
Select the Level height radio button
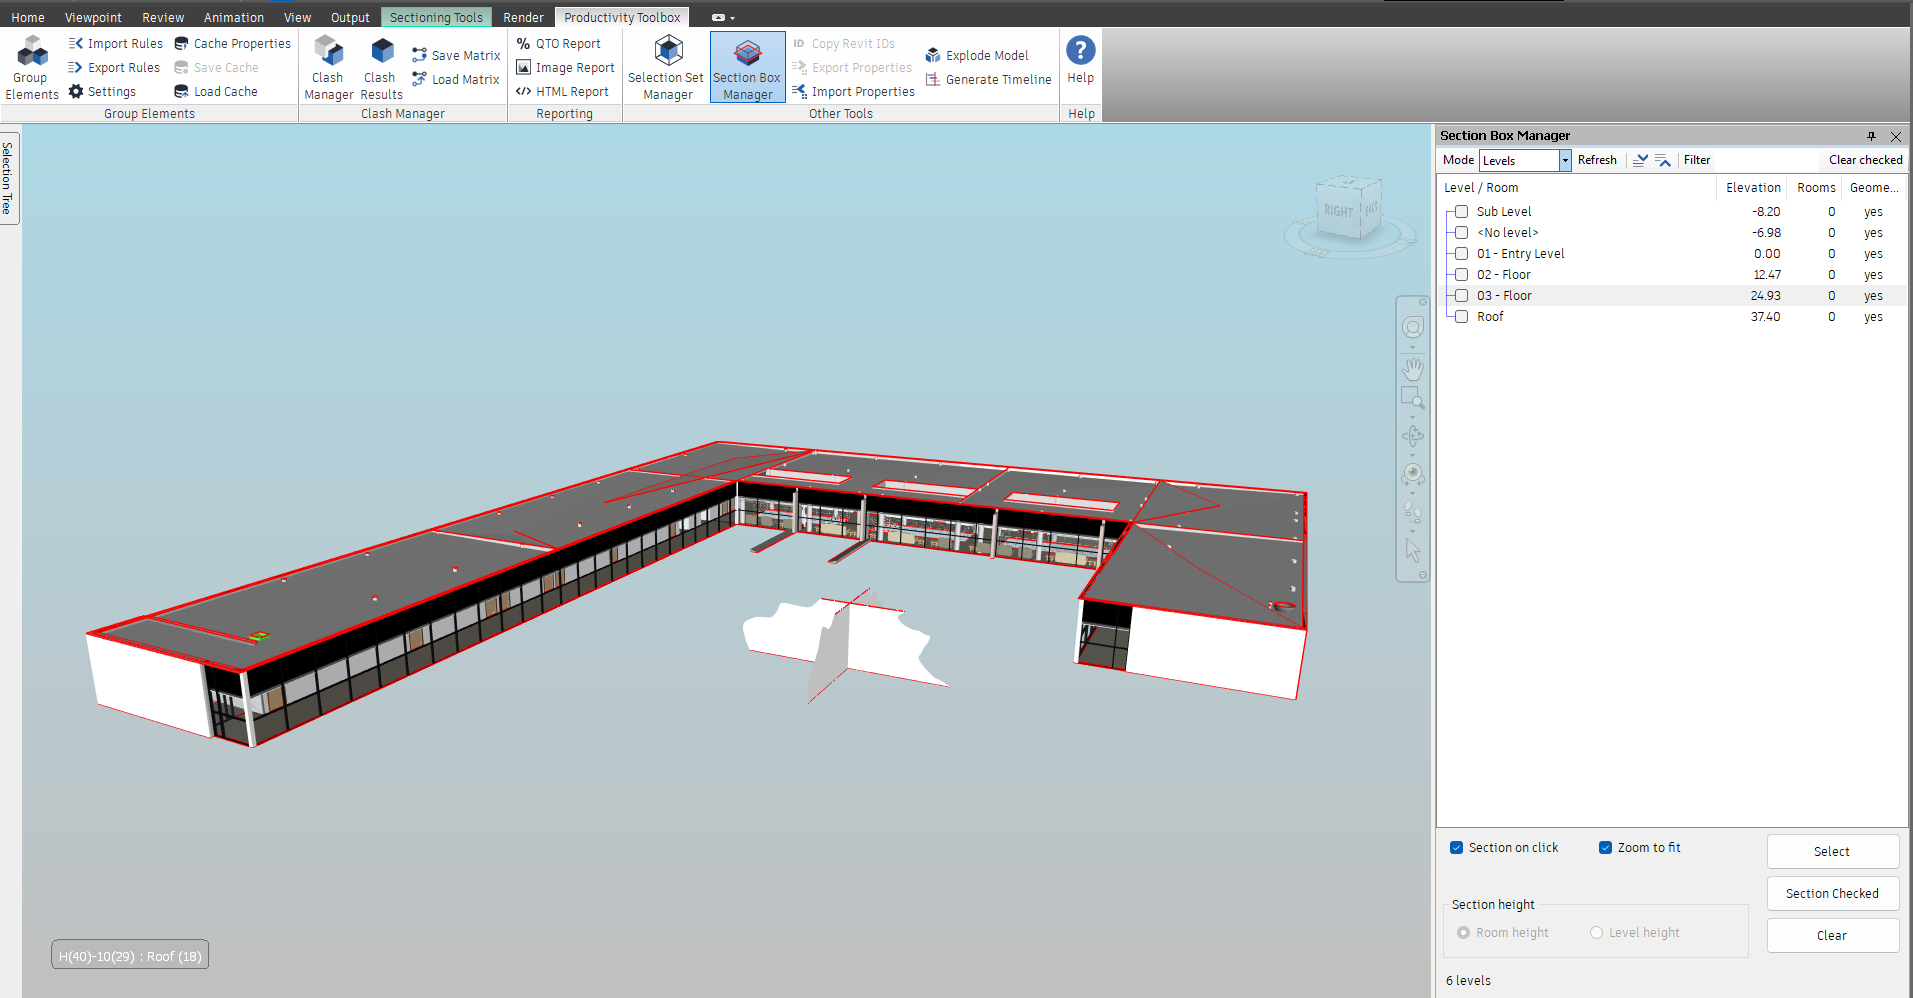1596,933
